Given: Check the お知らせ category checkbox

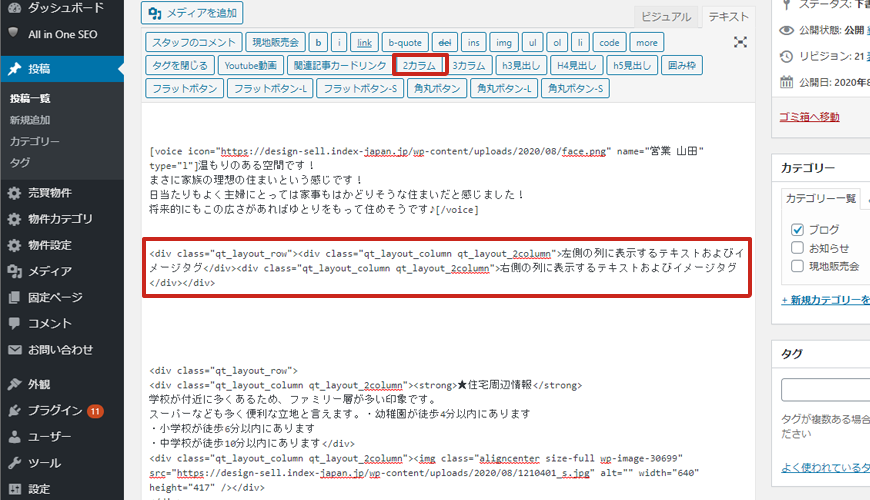Looking at the screenshot, I should coord(797,247).
